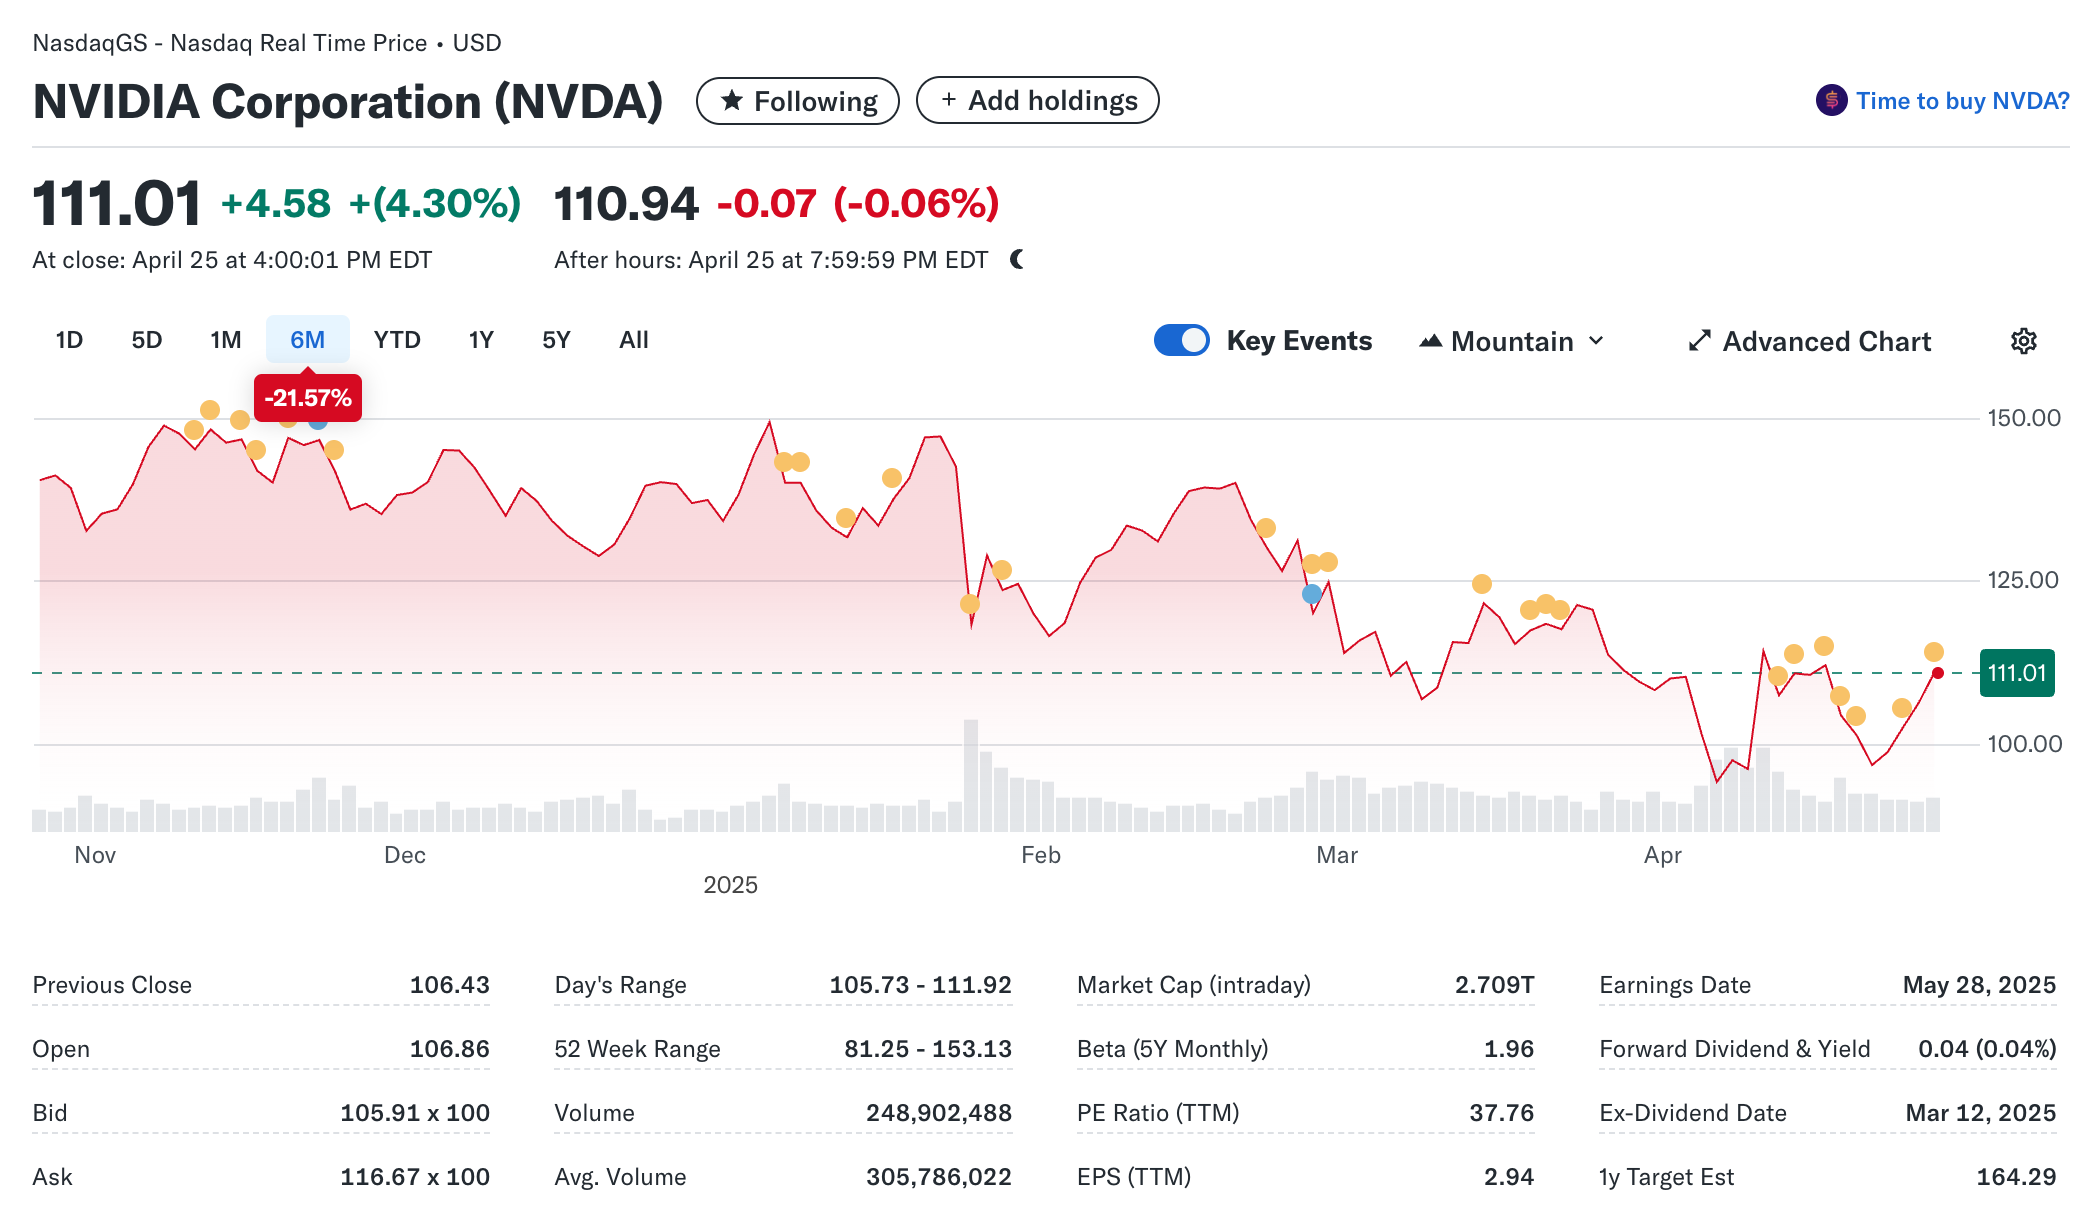
Task: Click the chart settings gear icon
Action: coord(2023,341)
